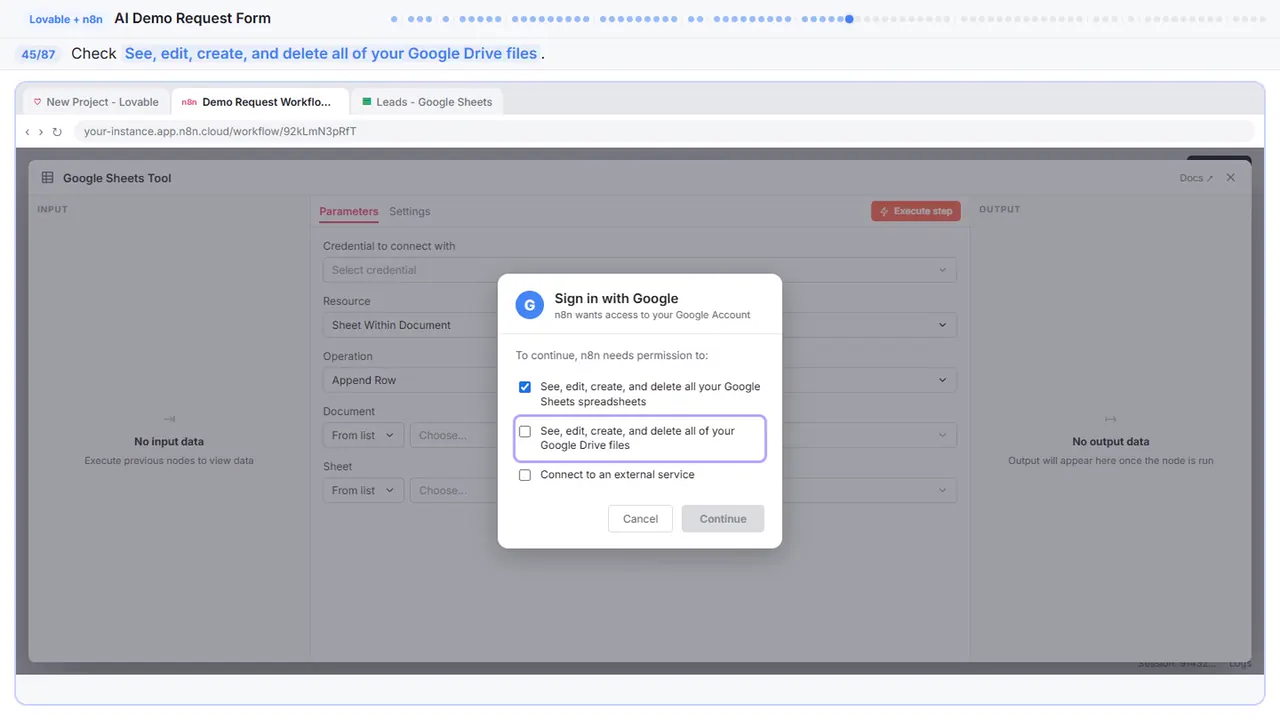The height and width of the screenshot is (720, 1280).
Task: Open the New Project - Lovable browser tab
Action: click(96, 102)
